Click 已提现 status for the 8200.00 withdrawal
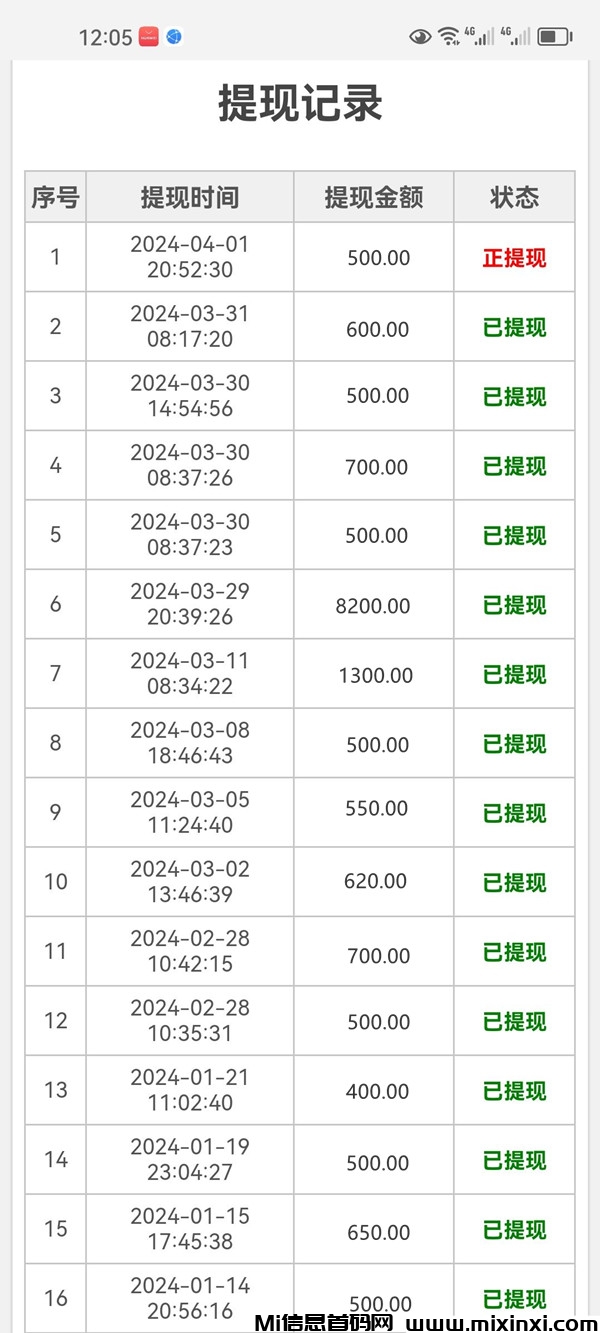This screenshot has width=600, height=1333. (514, 605)
